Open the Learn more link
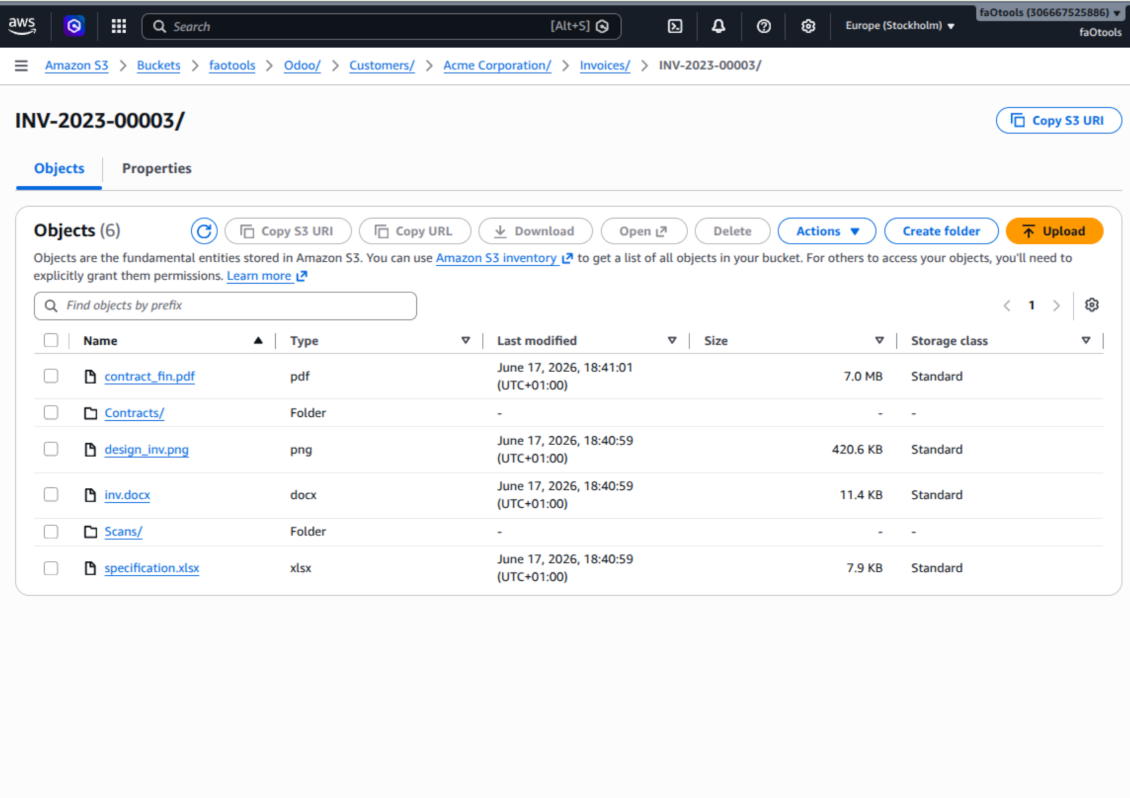Screen dimensions: 1130x798 click(x=267, y=276)
